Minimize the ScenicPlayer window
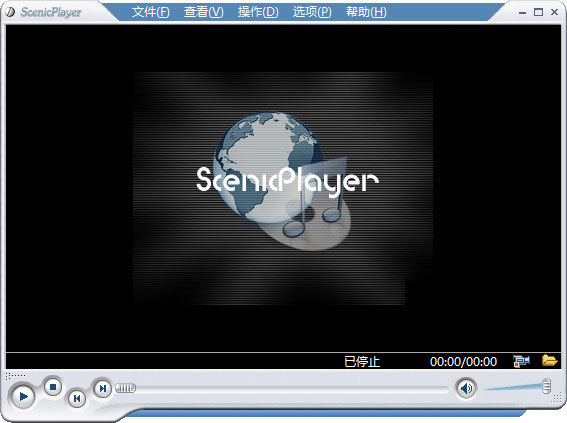 (x=522, y=13)
